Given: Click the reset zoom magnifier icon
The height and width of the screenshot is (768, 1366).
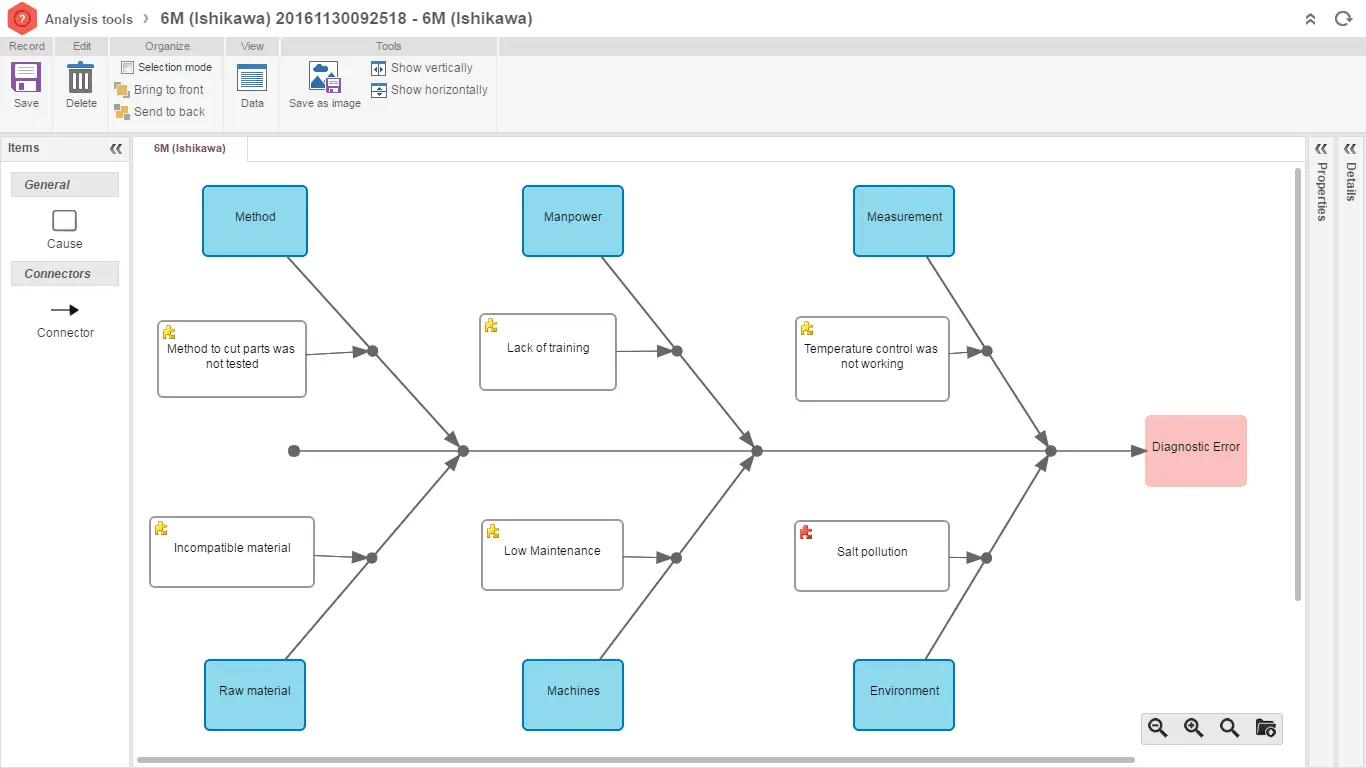Looking at the screenshot, I should pos(1230,728).
